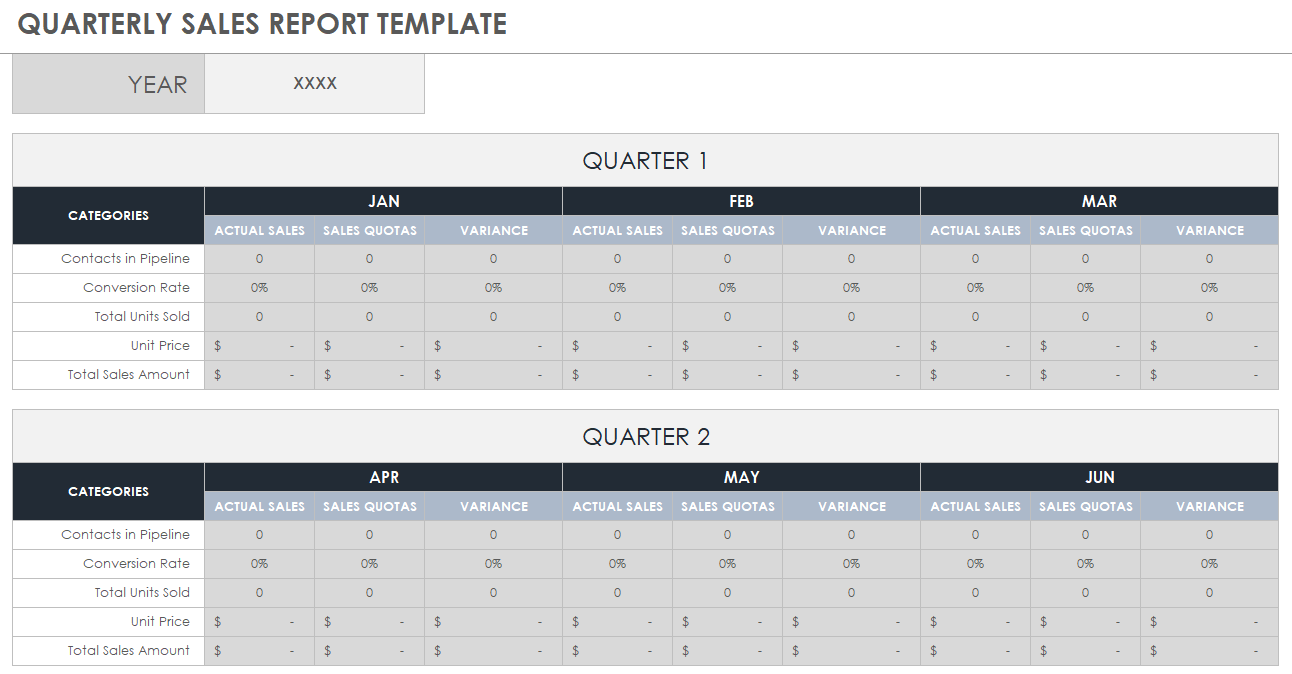Viewport: 1292px width, 674px height.
Task: Select JAN Actual Sales Contacts in Pipeline cell
Action: (x=260, y=258)
